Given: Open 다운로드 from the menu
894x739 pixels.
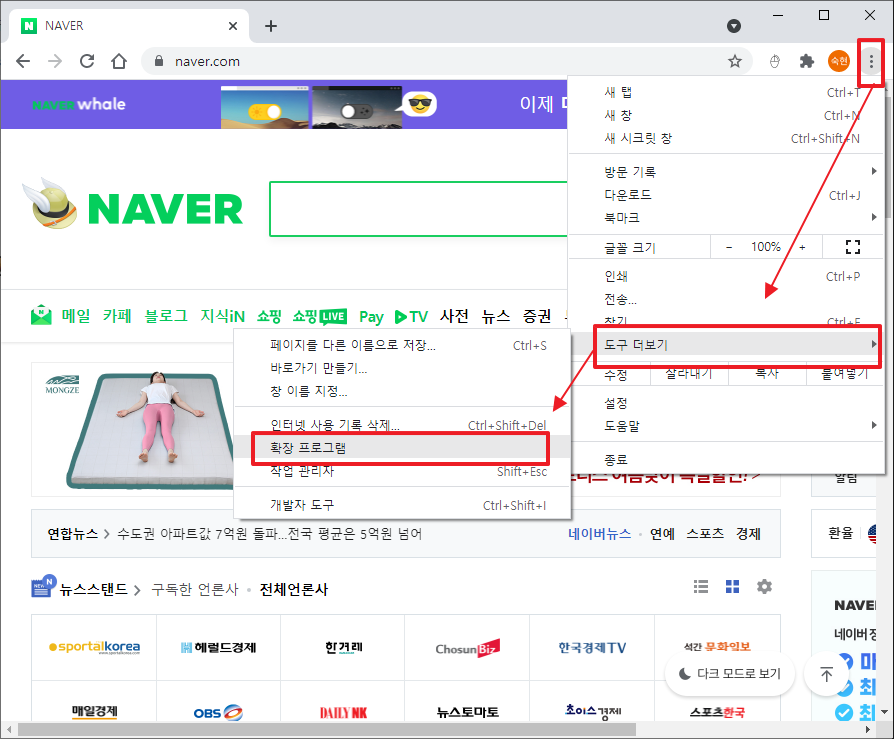Looking at the screenshot, I should 726,195.
